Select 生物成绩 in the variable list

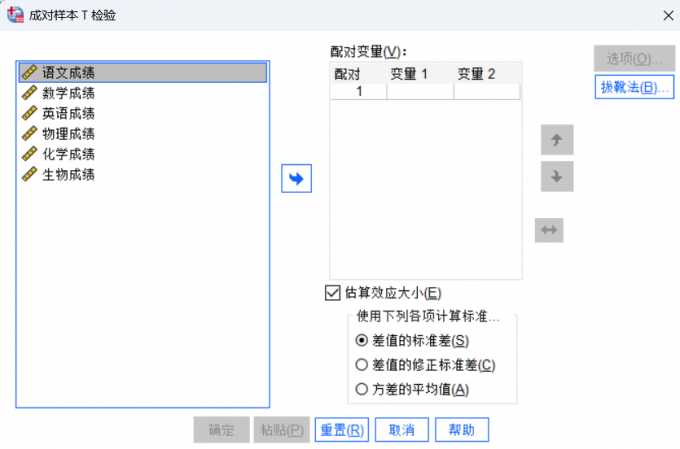[x=143, y=174]
